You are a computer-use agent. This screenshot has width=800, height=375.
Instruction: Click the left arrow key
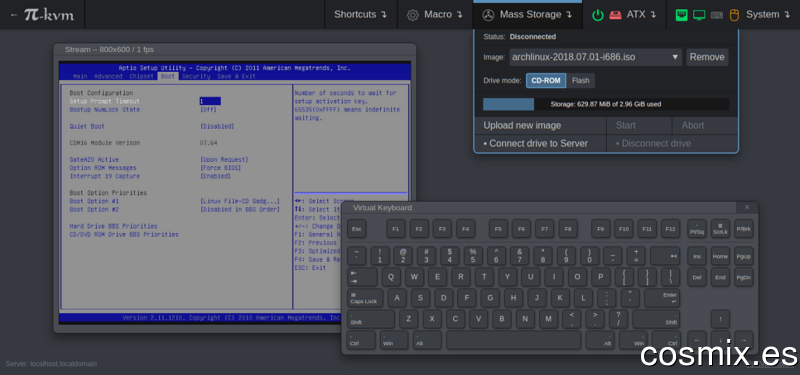(x=697, y=340)
